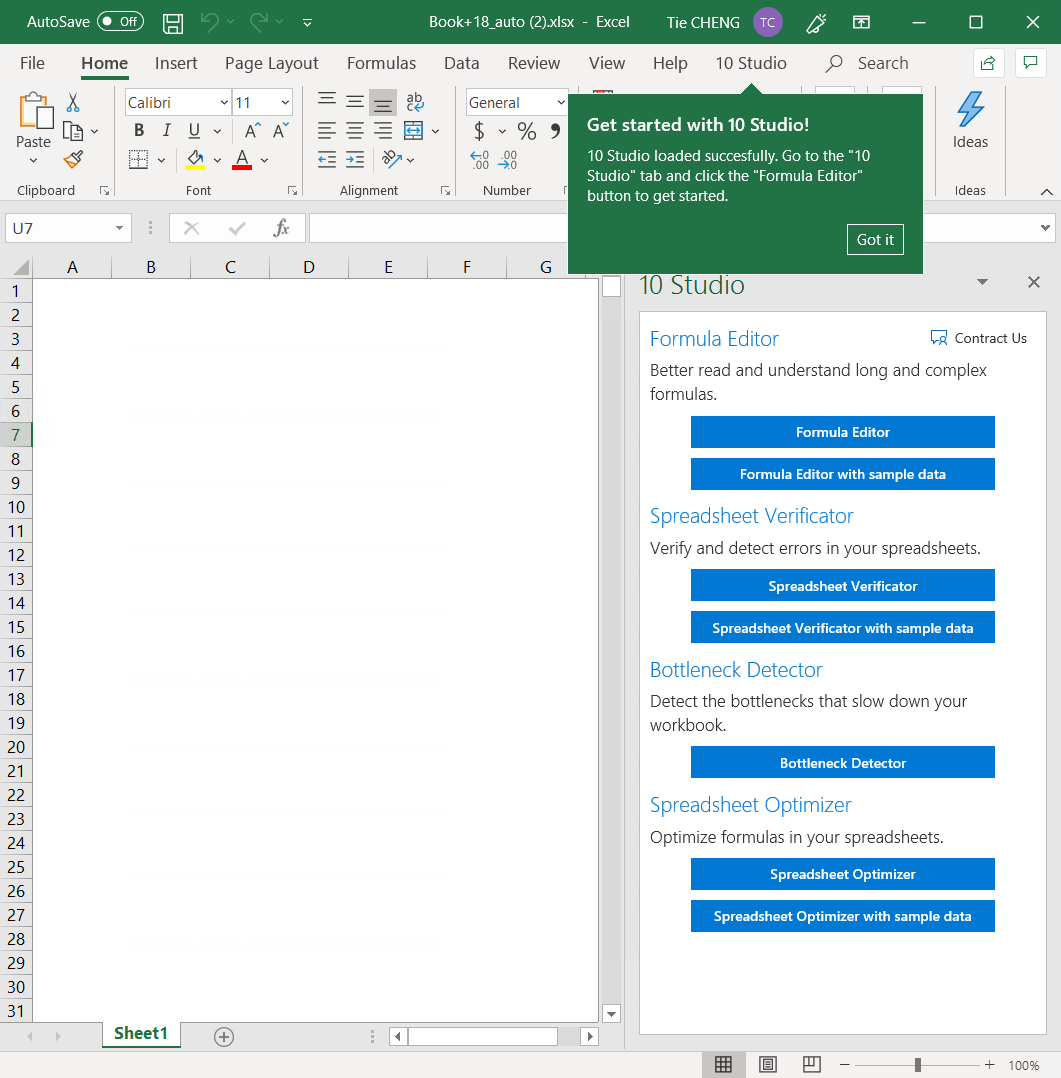1061x1078 pixels.
Task: Click the Got it button
Action: (875, 239)
